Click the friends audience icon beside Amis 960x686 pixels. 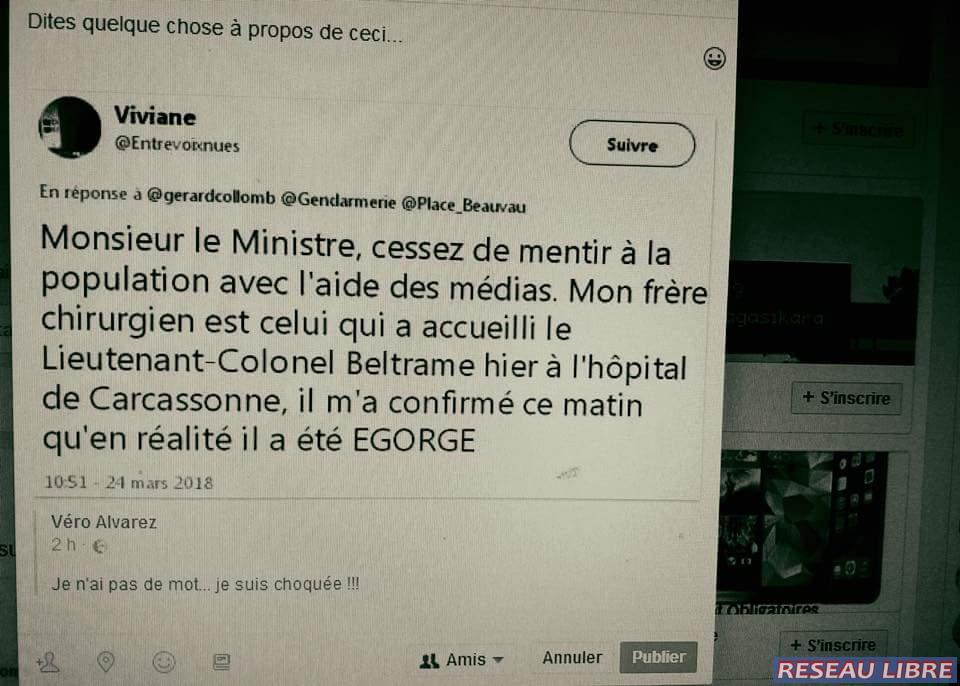pos(429,660)
